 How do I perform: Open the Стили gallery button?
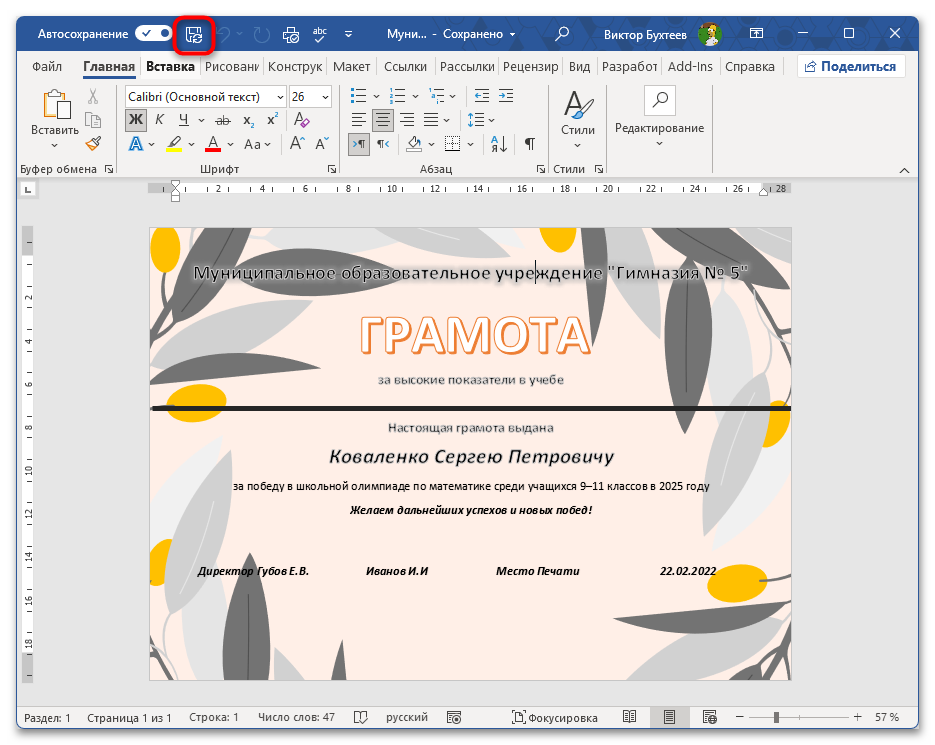coord(577,120)
